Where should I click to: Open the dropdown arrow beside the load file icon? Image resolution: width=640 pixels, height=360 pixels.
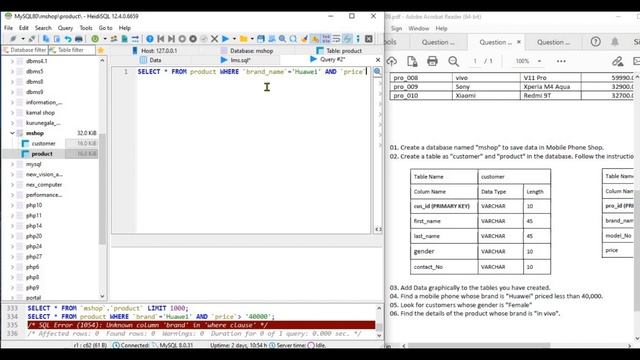[252, 39]
